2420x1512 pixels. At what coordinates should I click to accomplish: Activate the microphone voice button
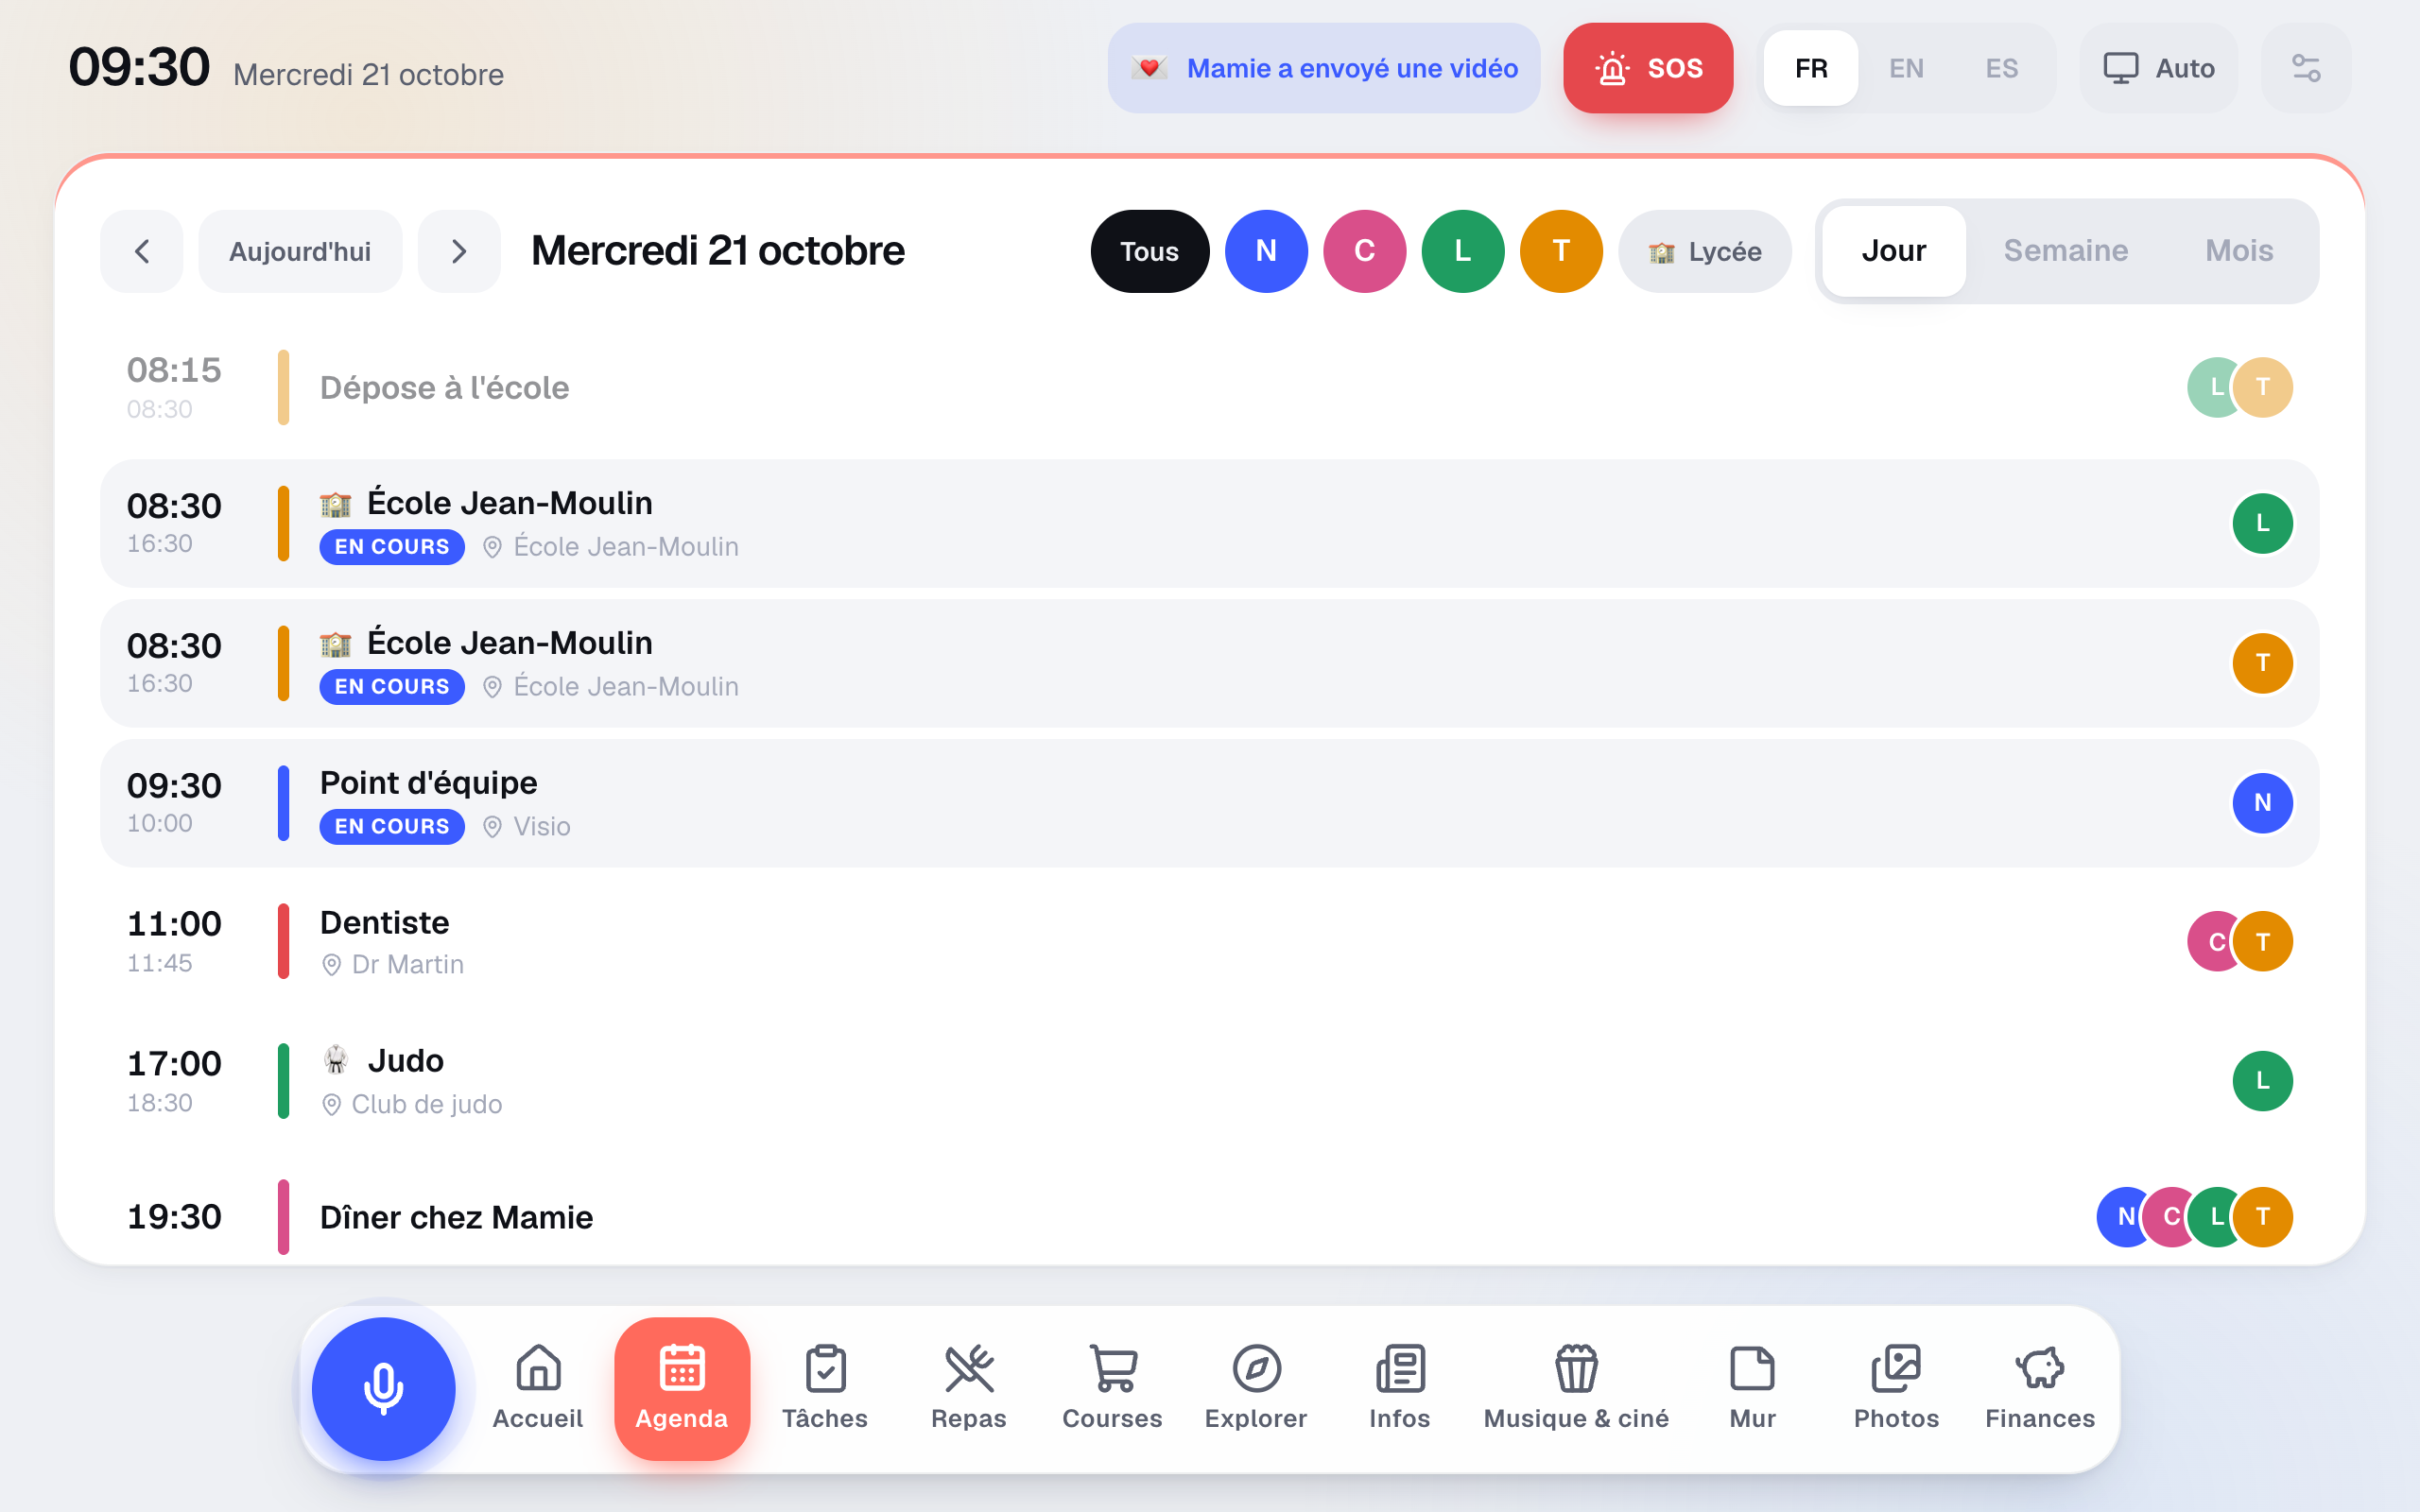(383, 1388)
